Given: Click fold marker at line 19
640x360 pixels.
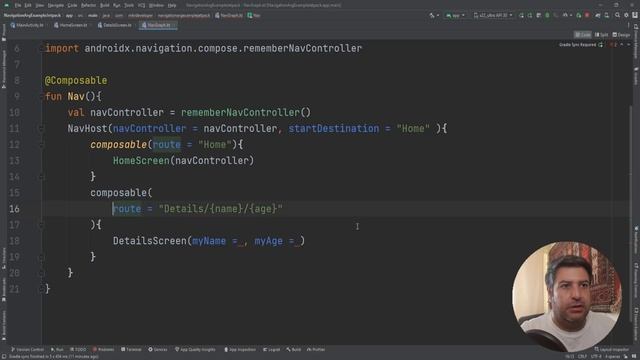Looking at the screenshot, I should 41,257.
